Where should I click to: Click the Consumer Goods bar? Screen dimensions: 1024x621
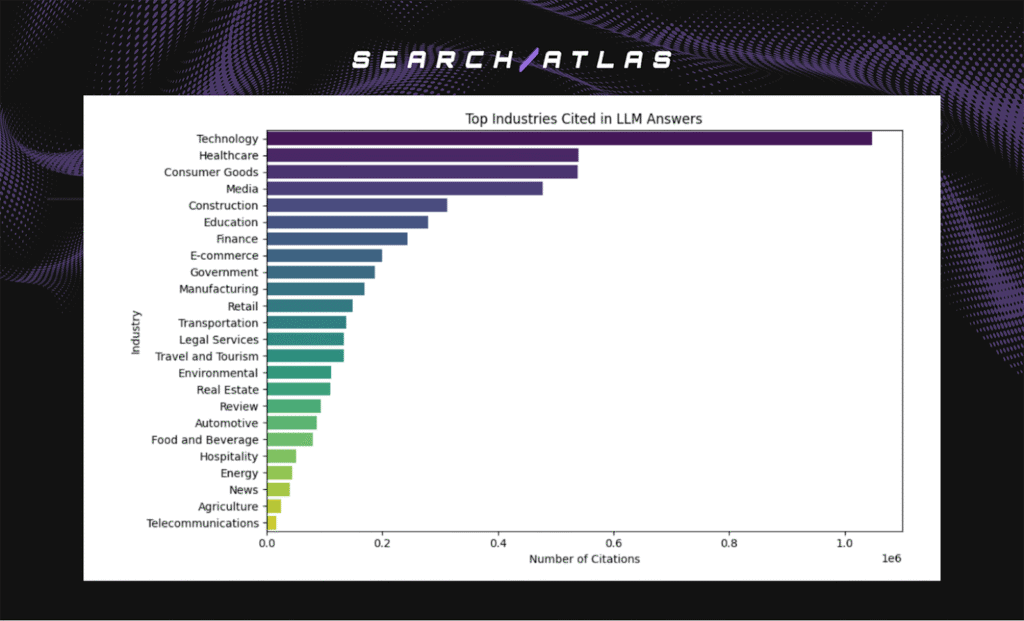click(x=420, y=172)
